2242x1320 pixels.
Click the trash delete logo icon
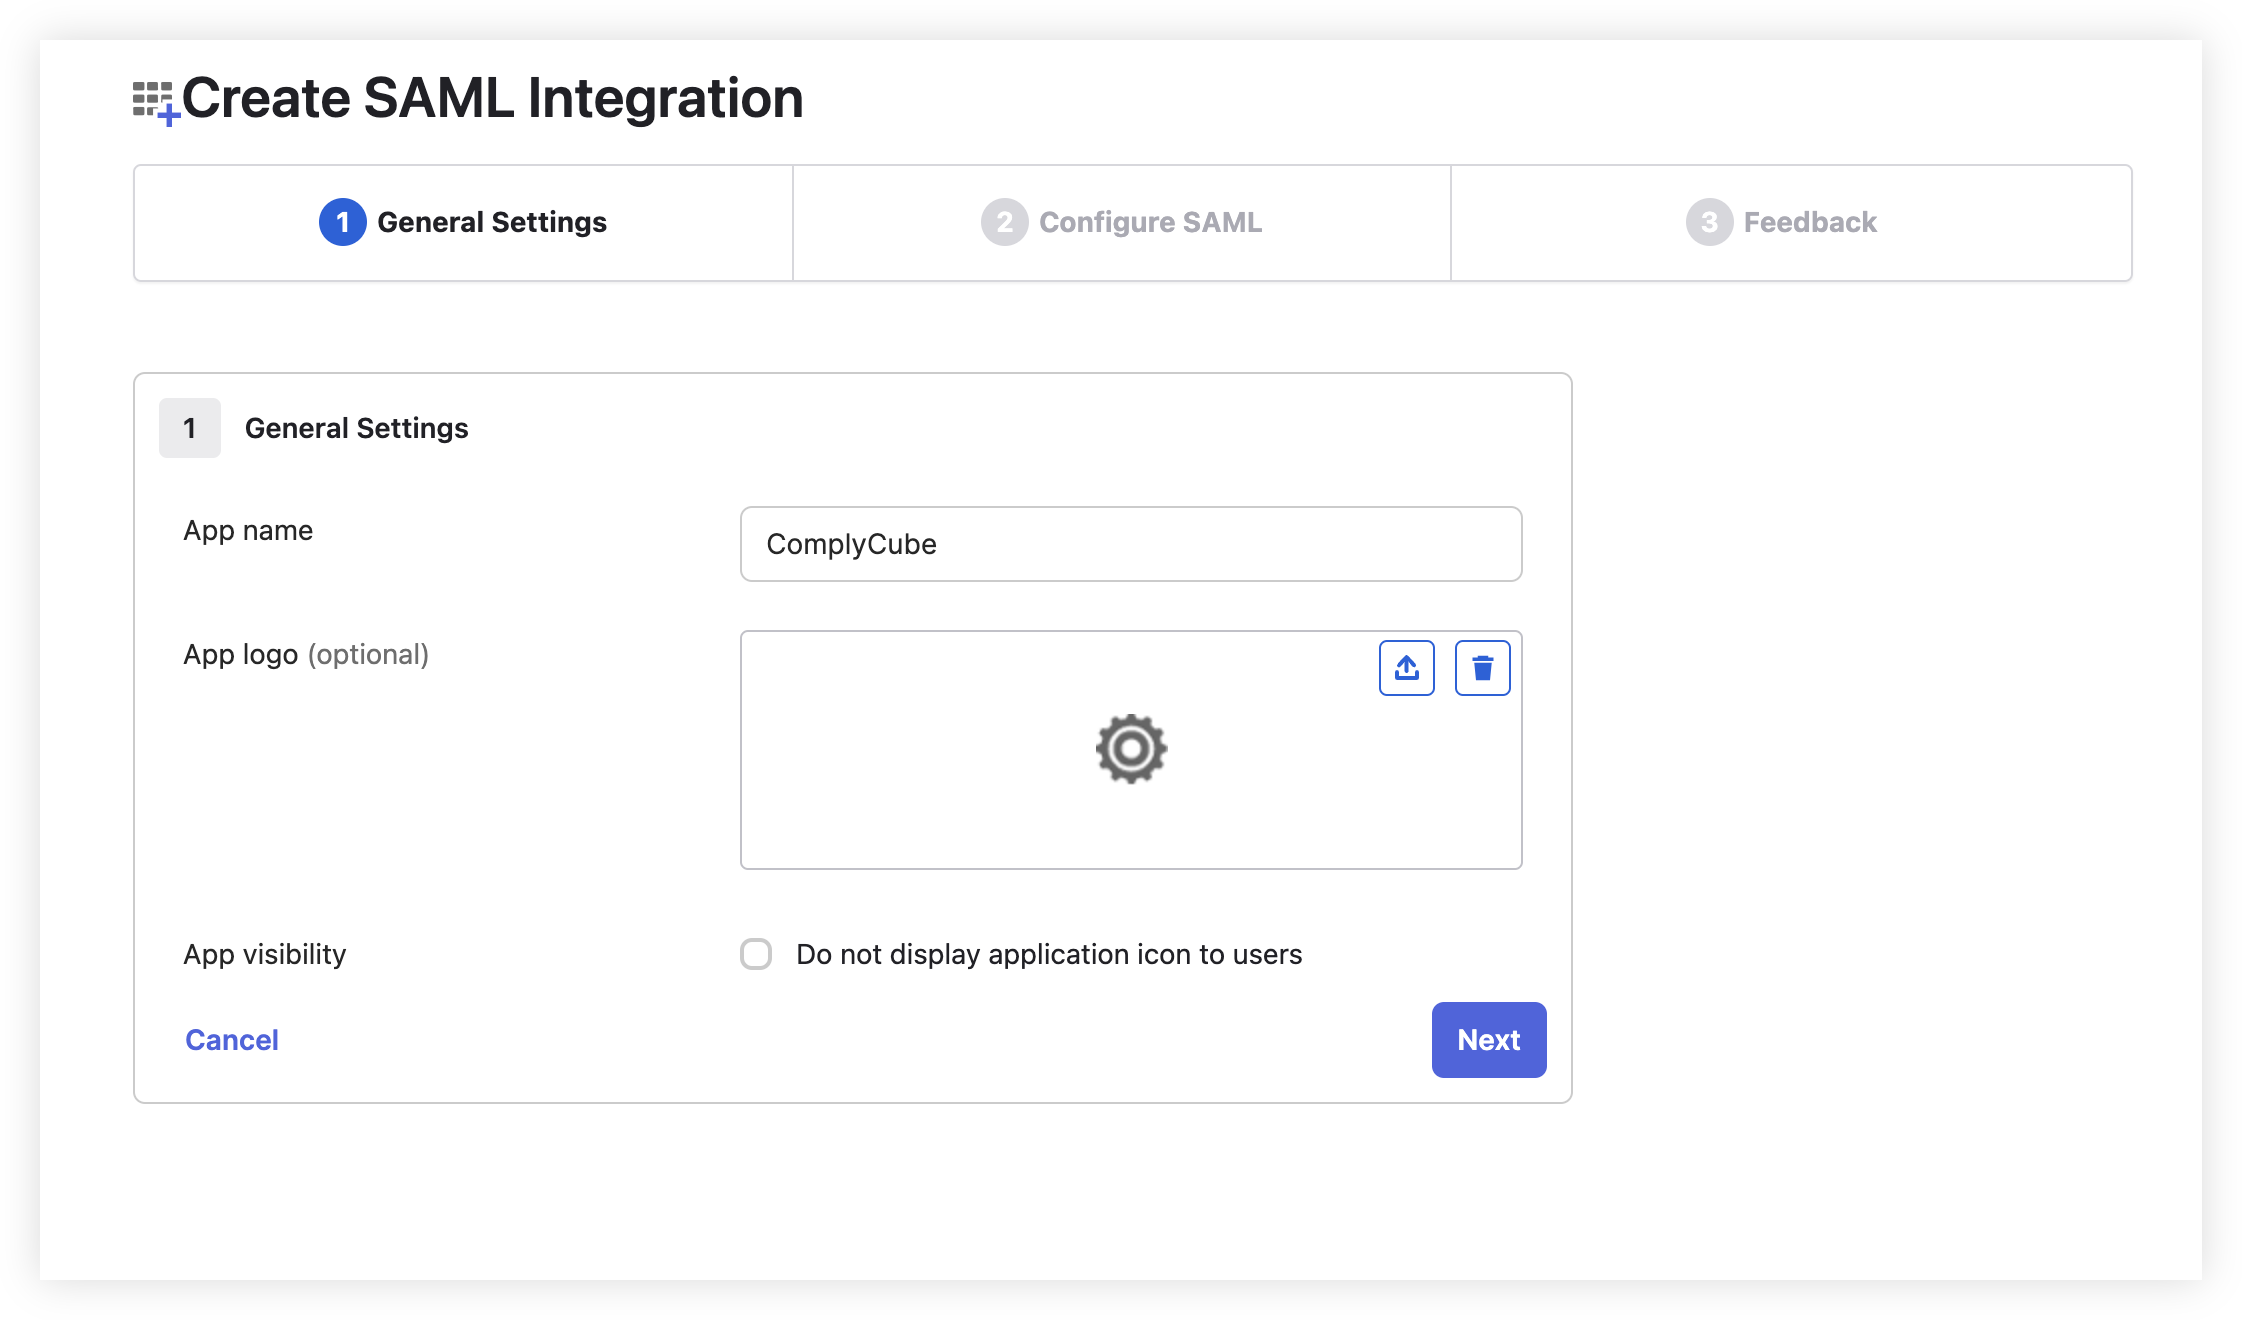click(1482, 668)
